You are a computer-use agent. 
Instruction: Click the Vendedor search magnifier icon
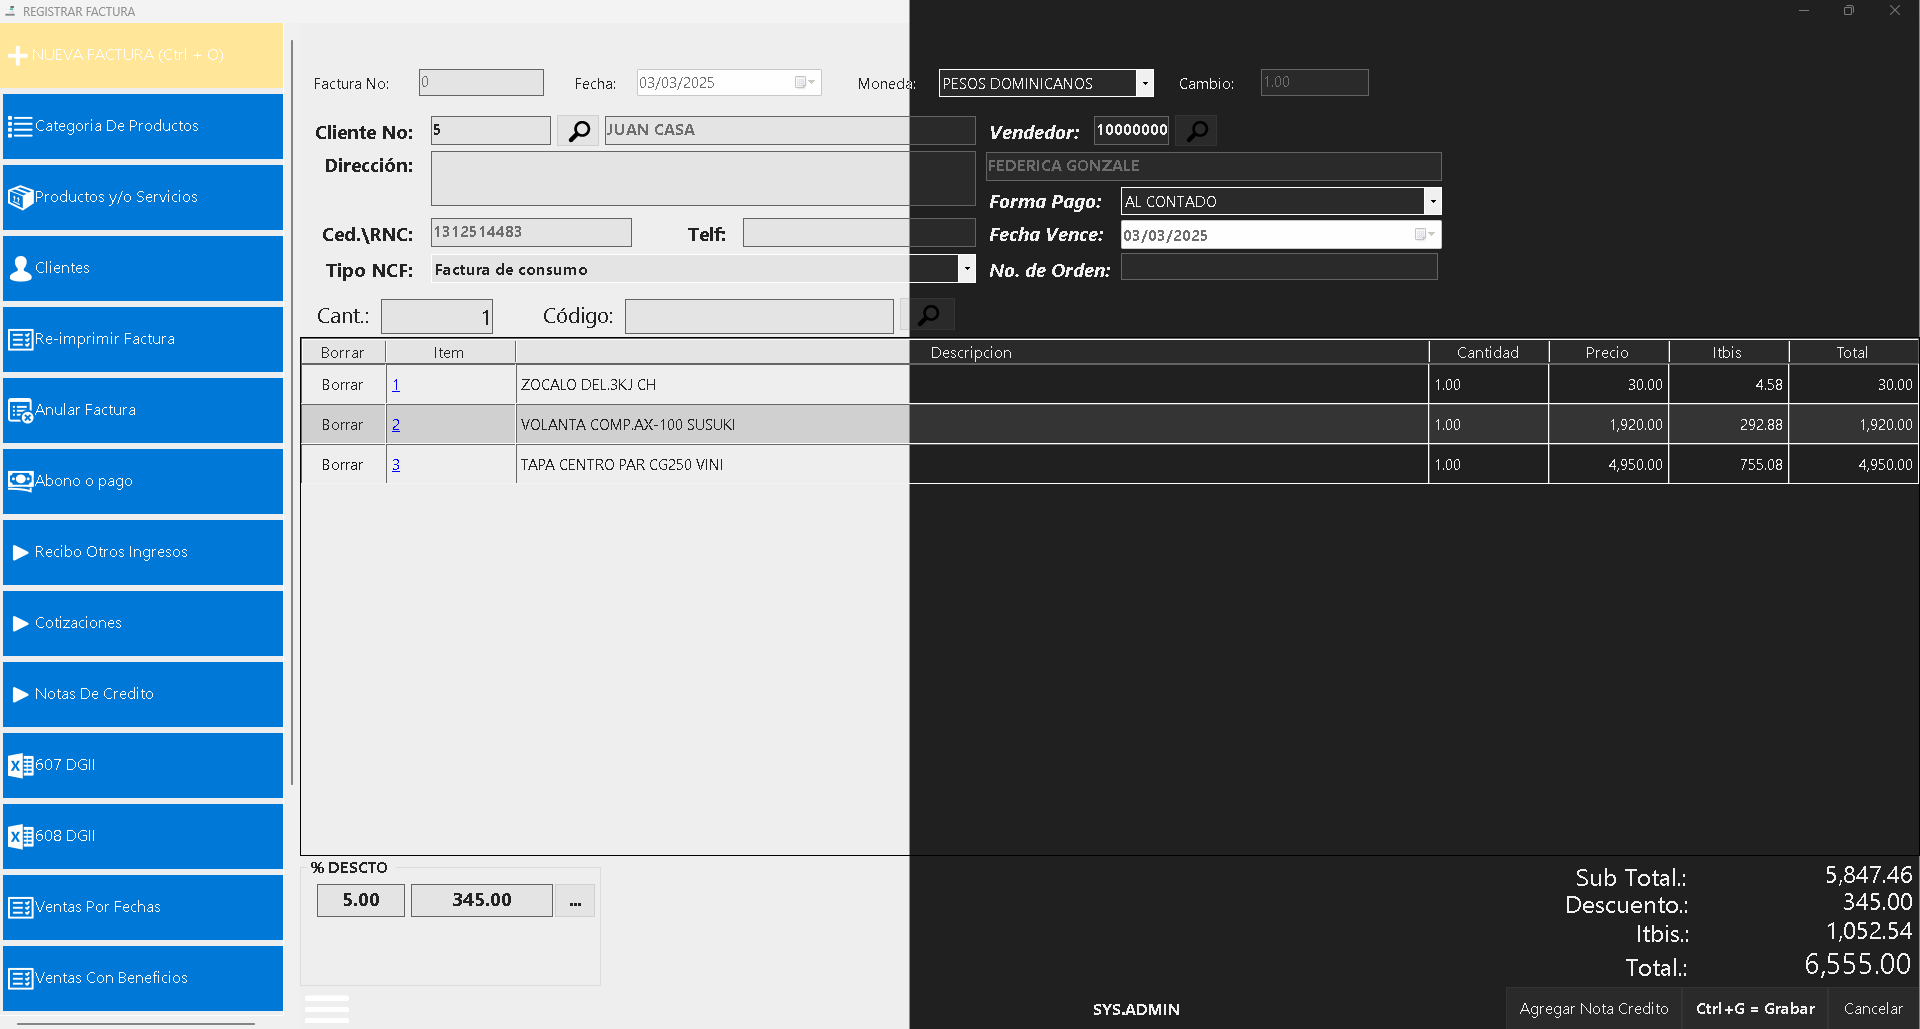tap(1196, 131)
